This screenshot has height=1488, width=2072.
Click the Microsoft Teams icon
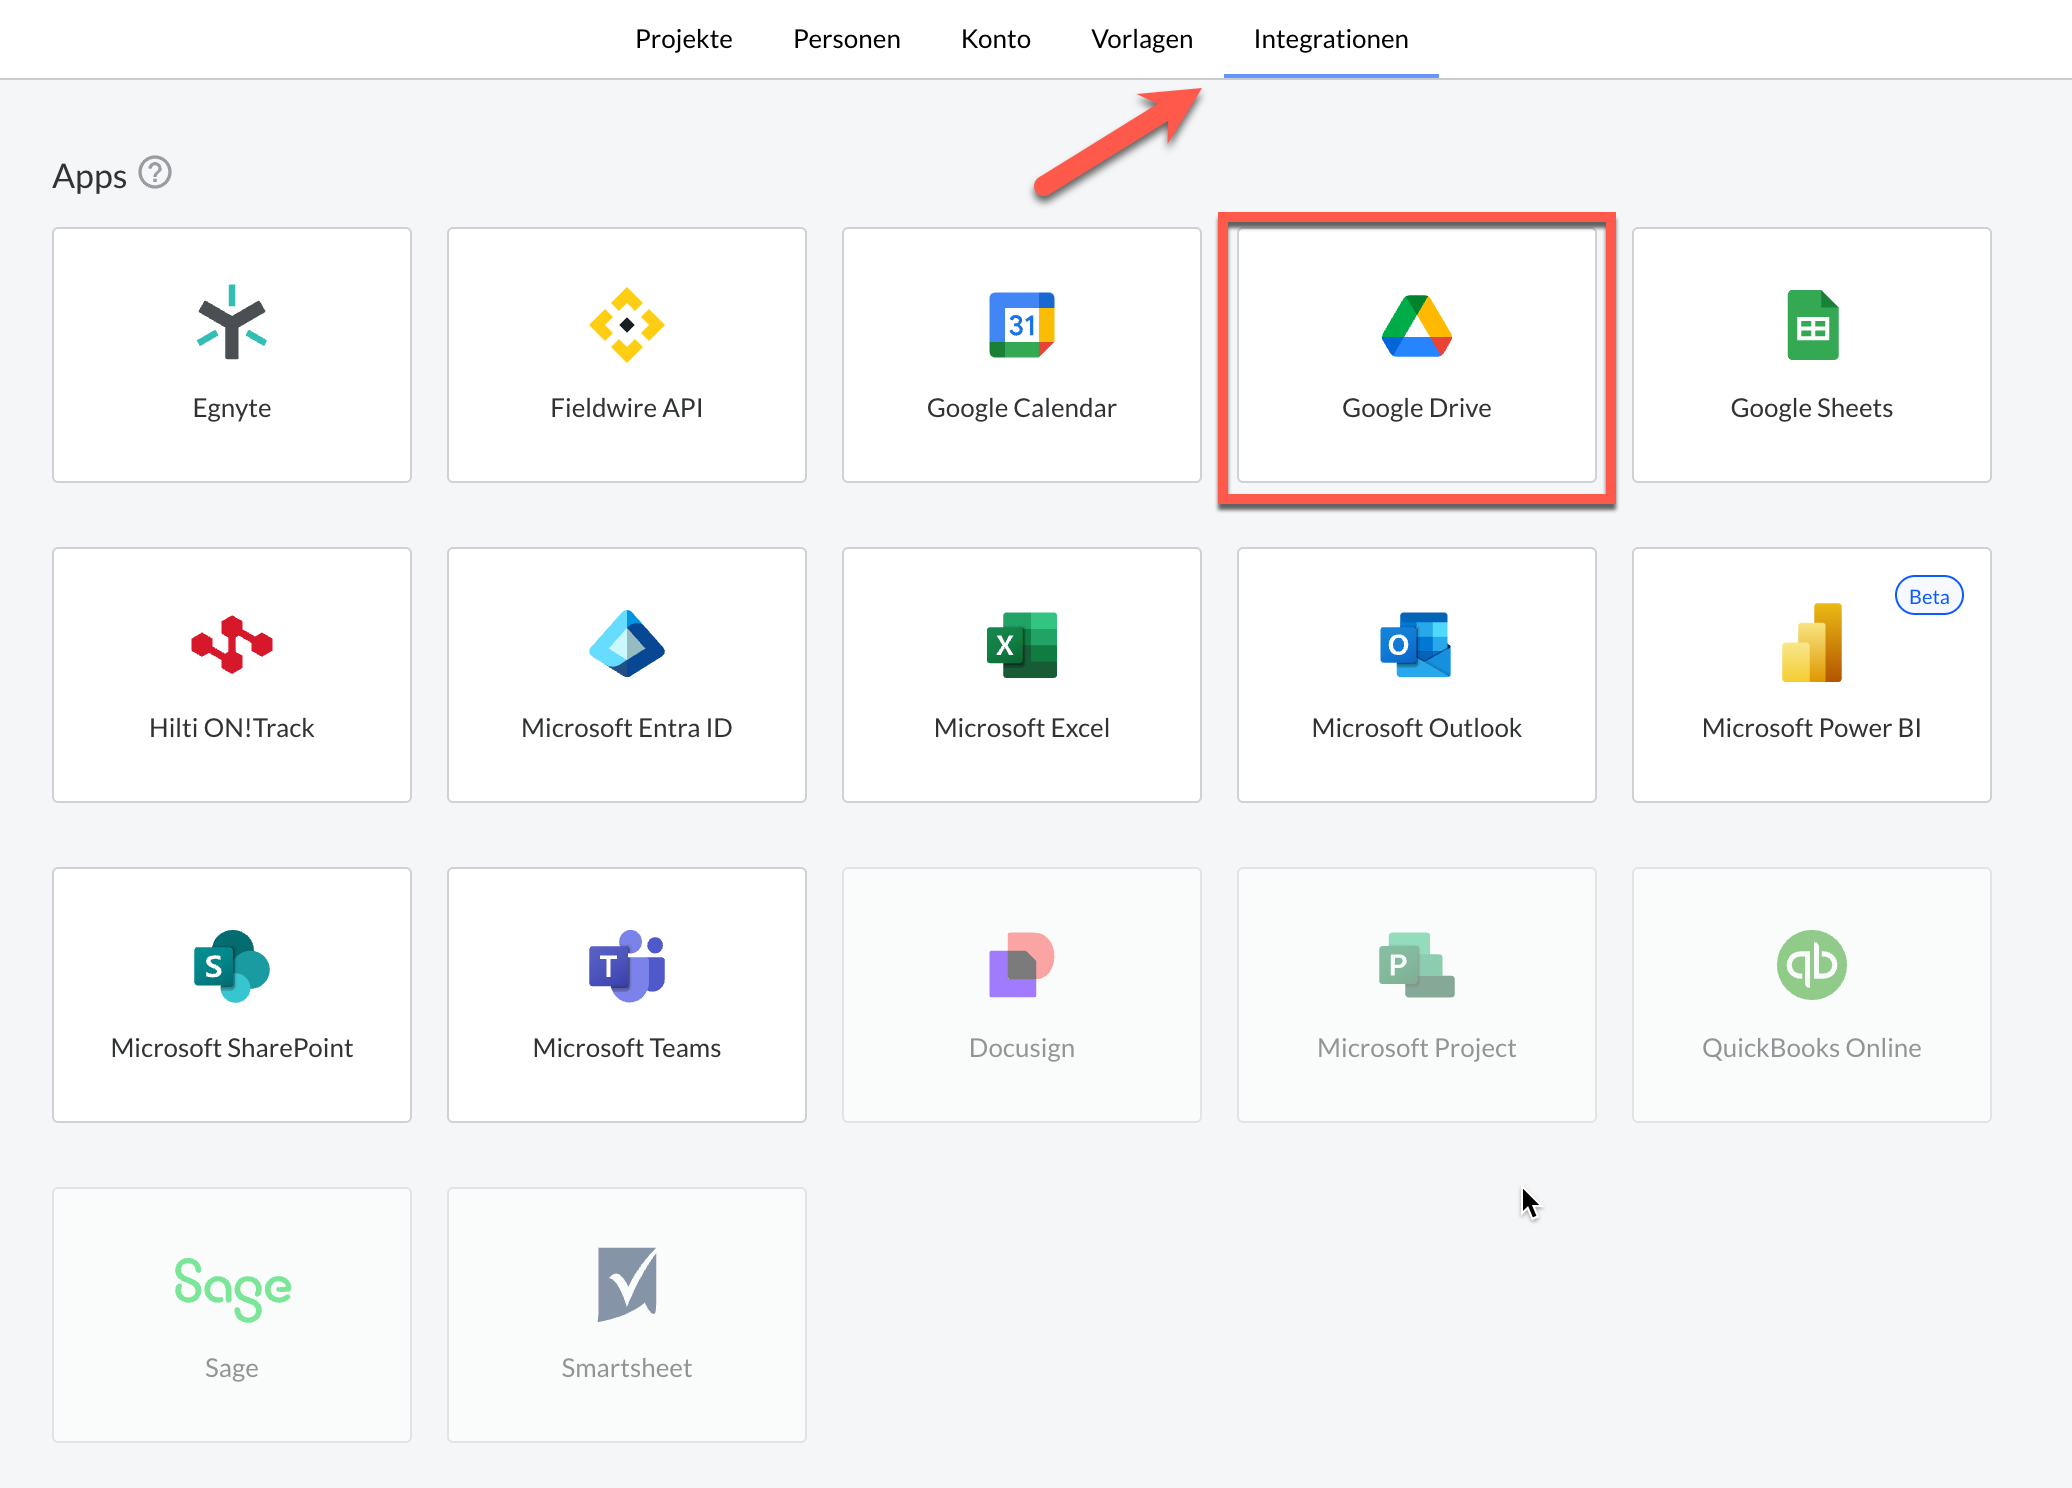pyautogui.click(x=627, y=966)
